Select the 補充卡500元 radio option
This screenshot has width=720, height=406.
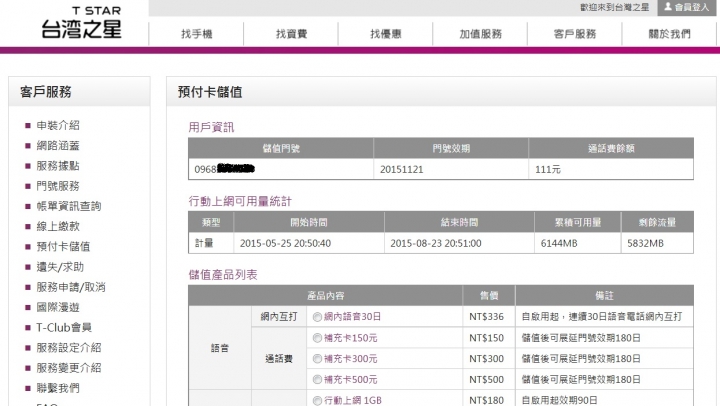click(x=317, y=379)
